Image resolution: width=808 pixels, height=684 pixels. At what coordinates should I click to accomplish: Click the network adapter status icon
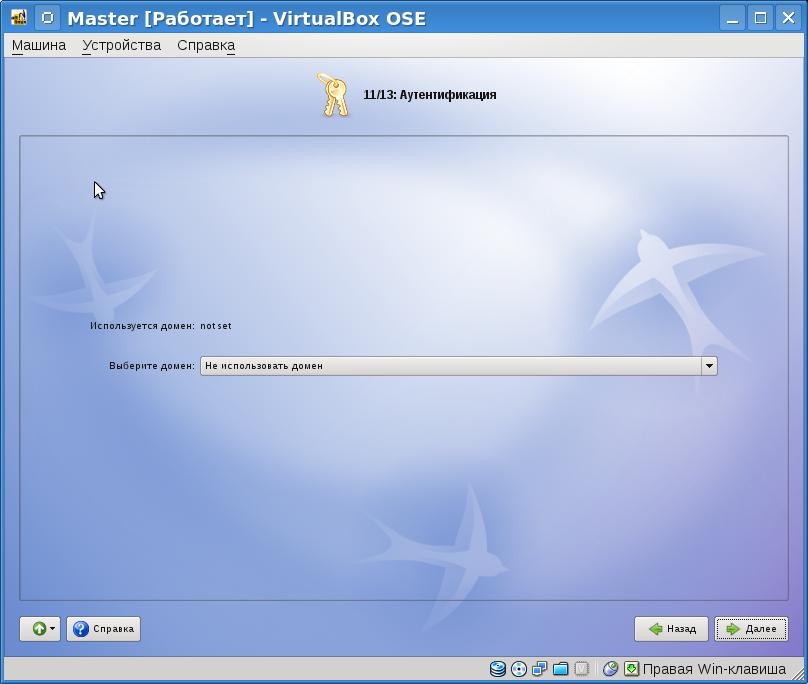click(540, 669)
